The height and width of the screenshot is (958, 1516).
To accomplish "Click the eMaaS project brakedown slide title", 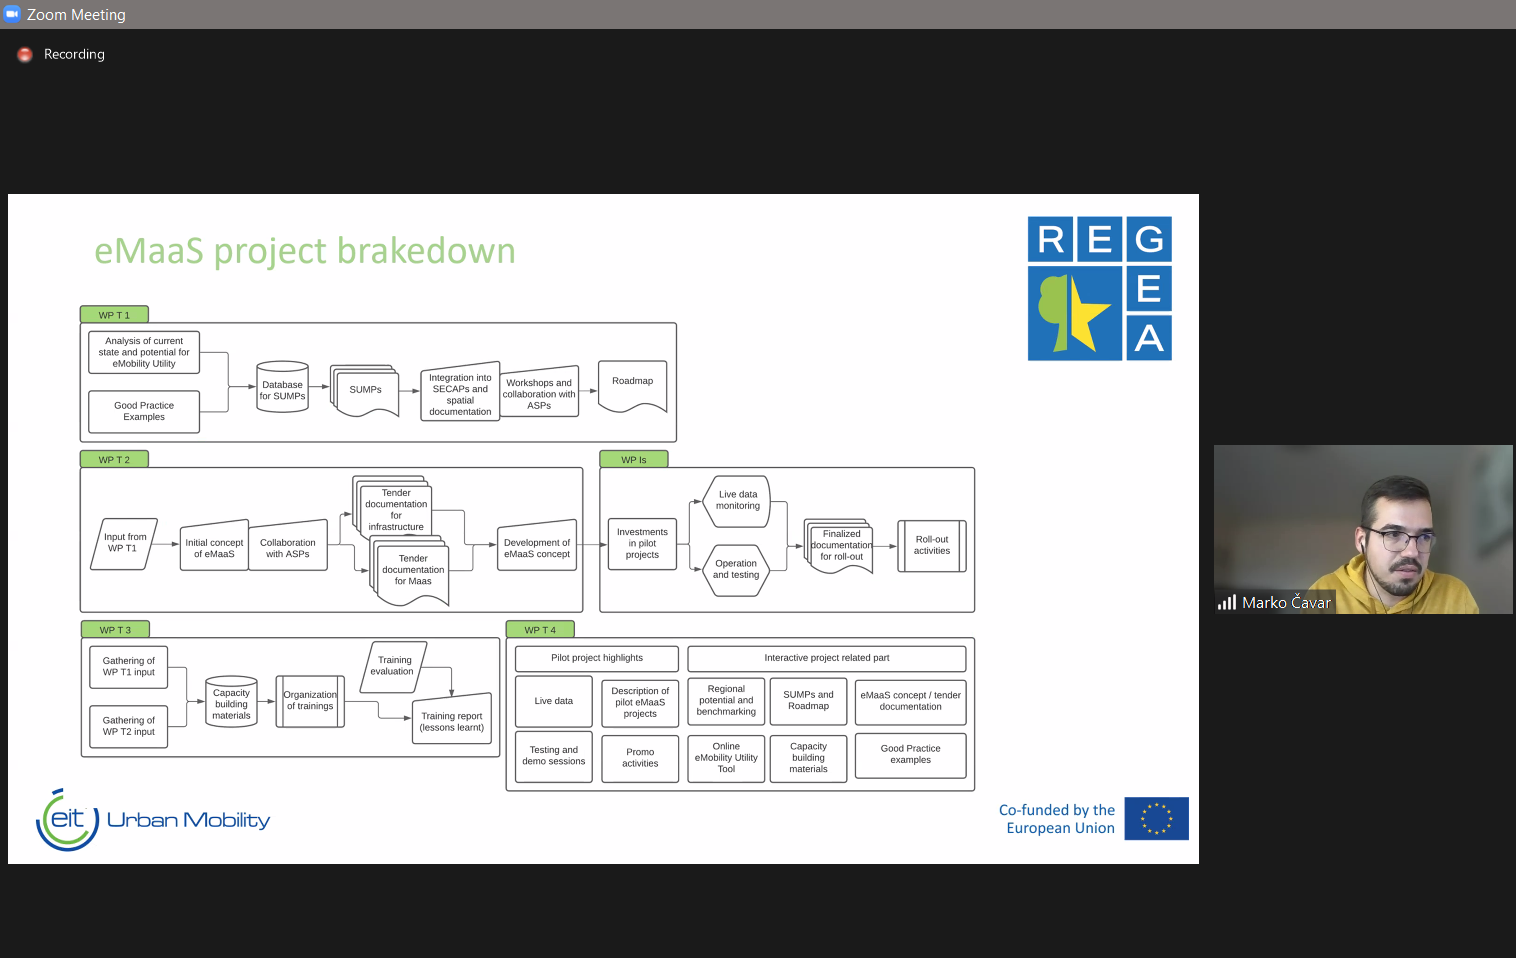I will click(305, 251).
